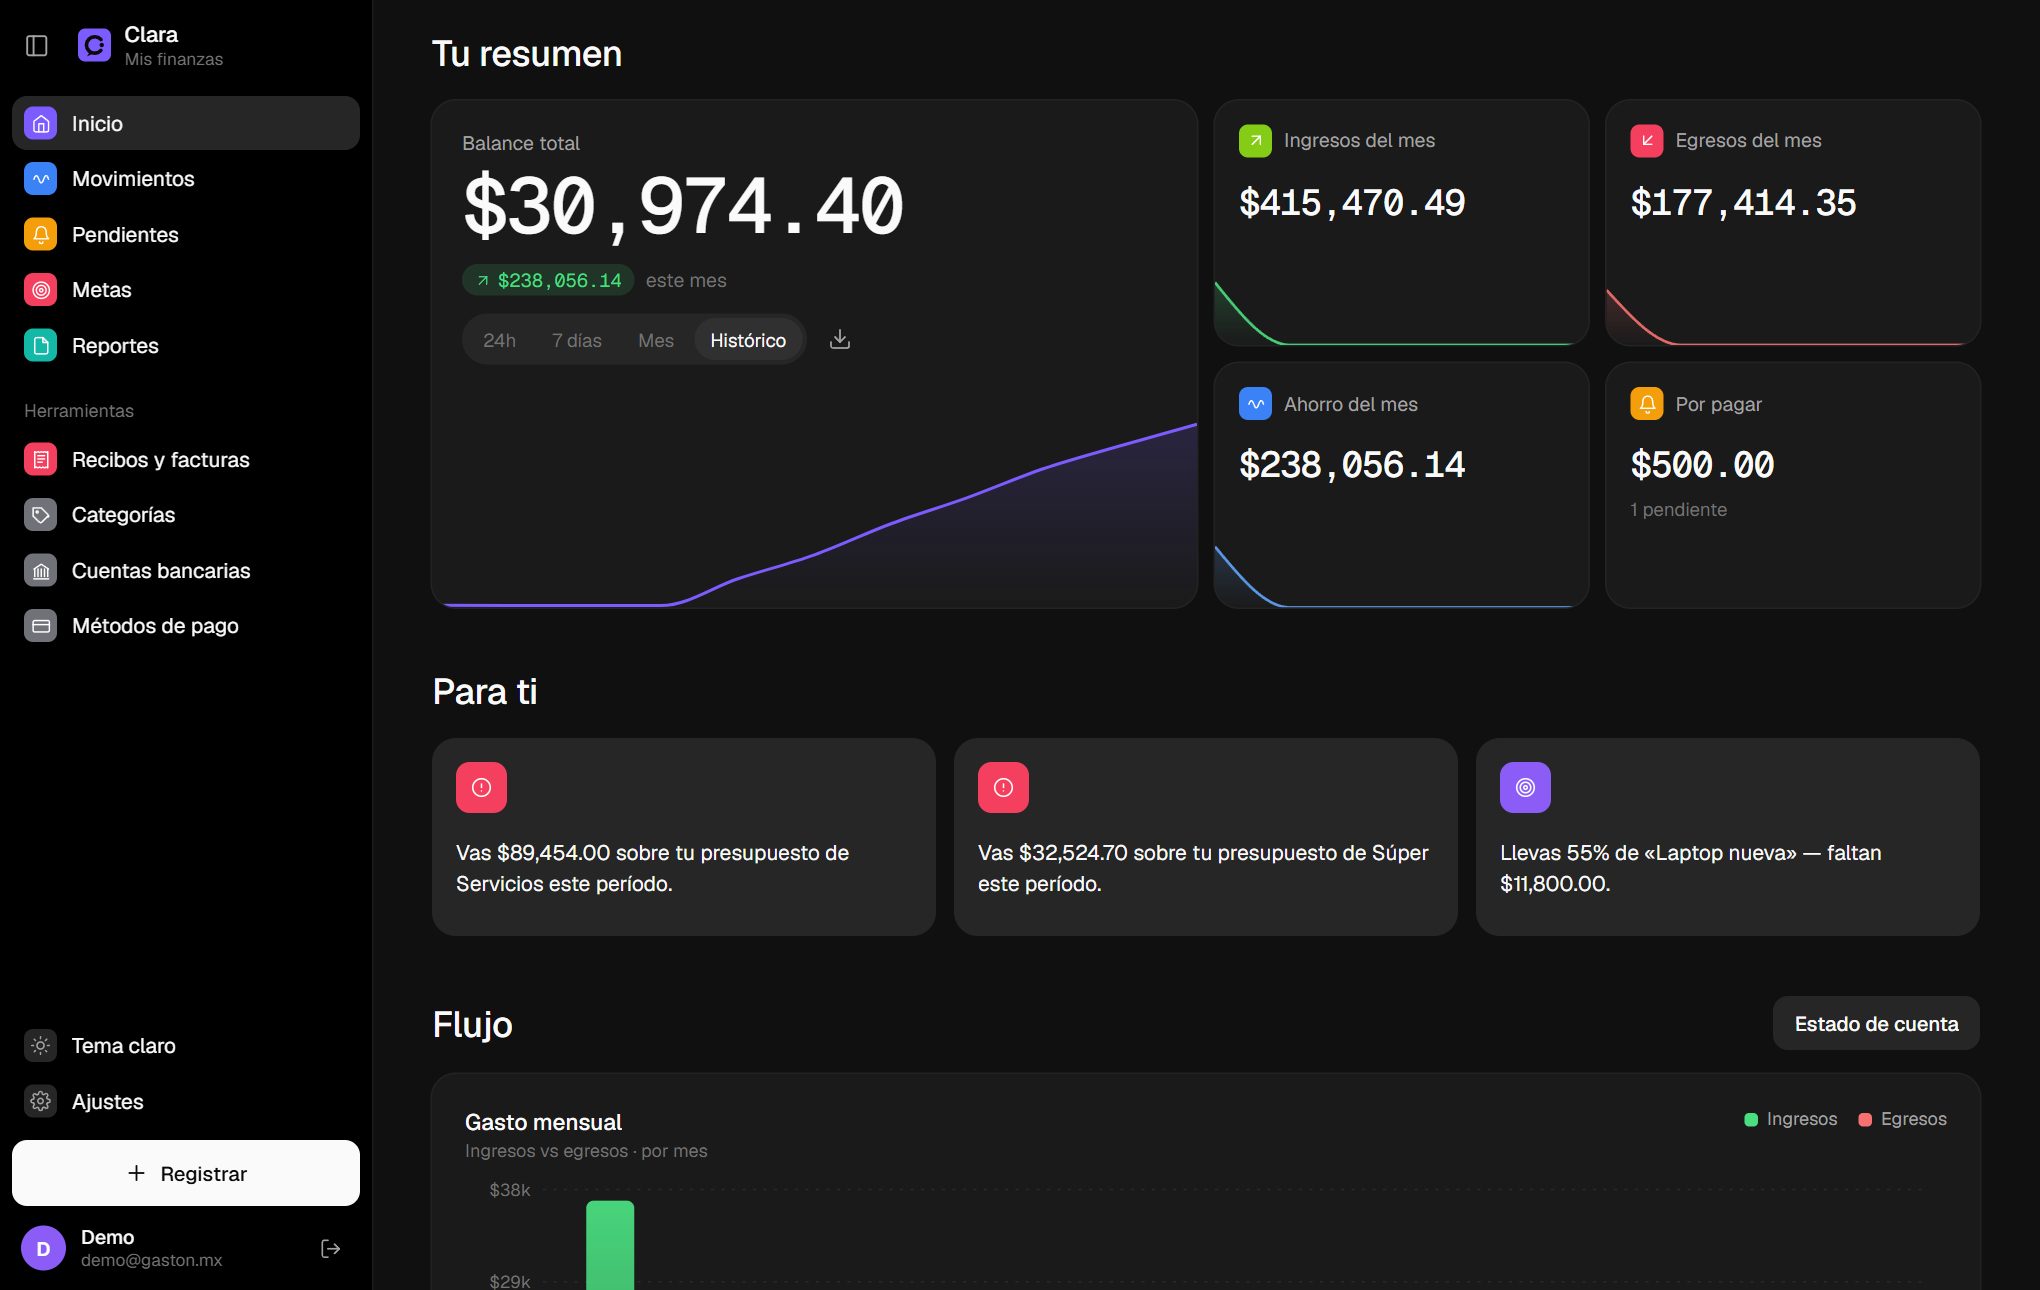Screen dimensions: 2040x1290
Task: Click the Gasto mensual chart title
Action: pos(543,1122)
